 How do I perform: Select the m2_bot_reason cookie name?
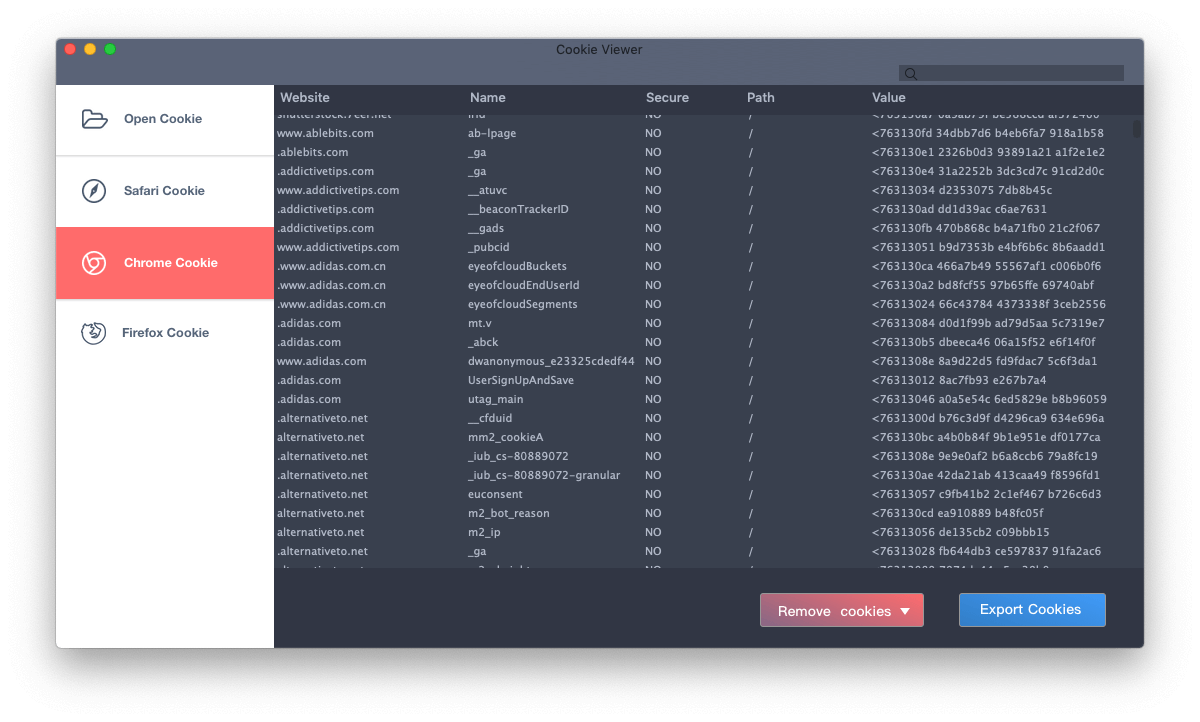tap(508, 513)
